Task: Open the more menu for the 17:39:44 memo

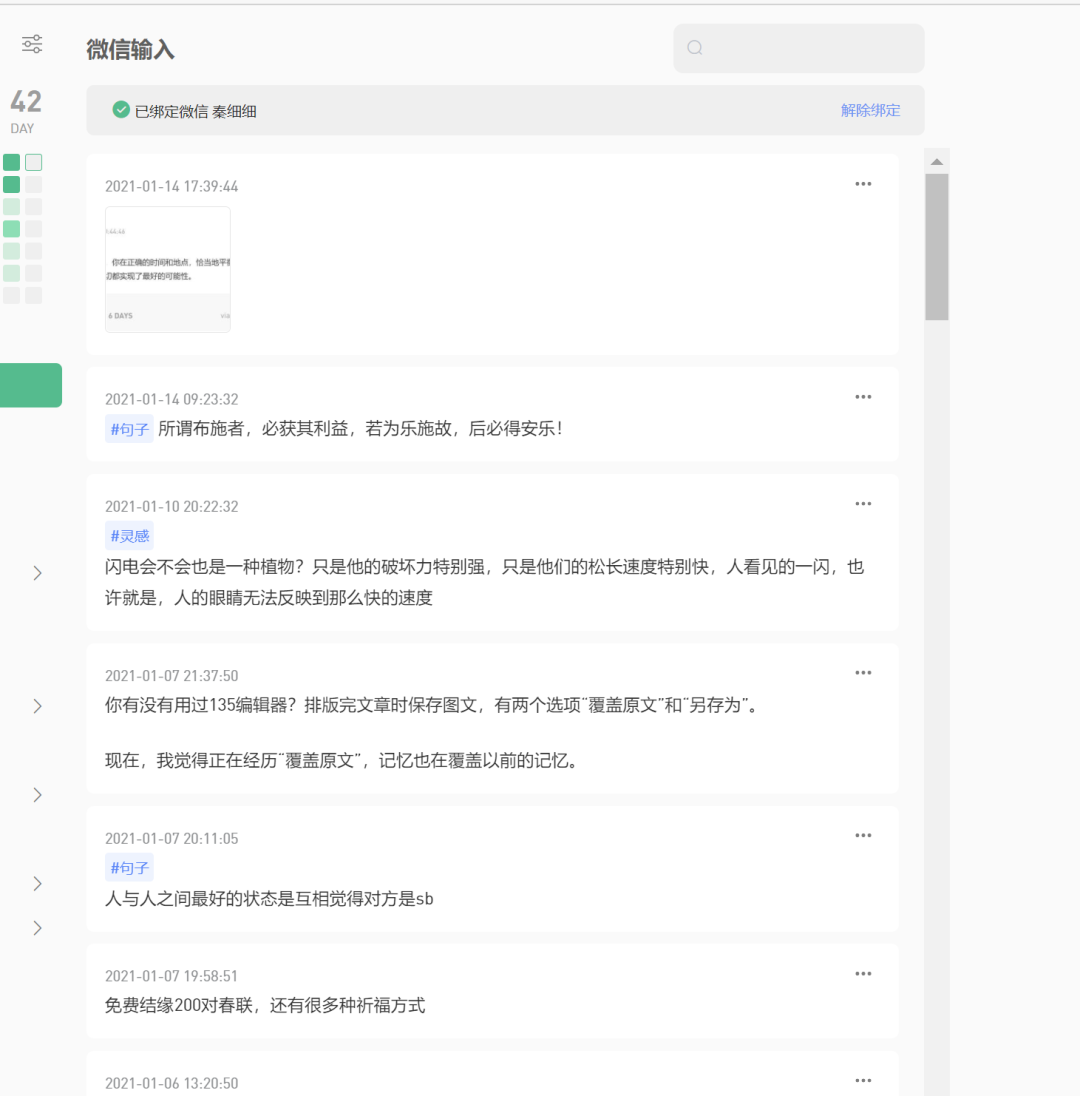Action: pyautogui.click(x=863, y=184)
